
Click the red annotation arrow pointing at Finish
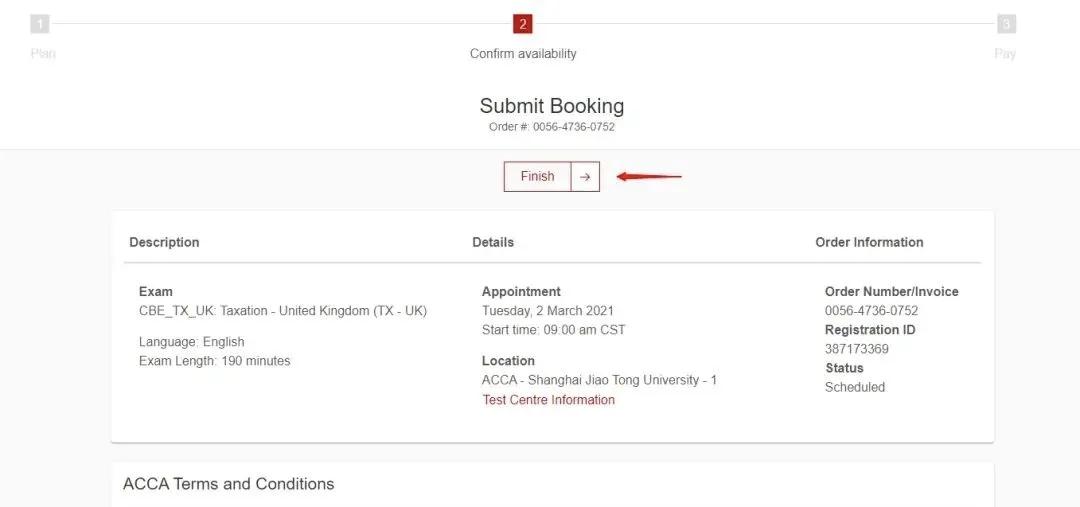click(648, 177)
